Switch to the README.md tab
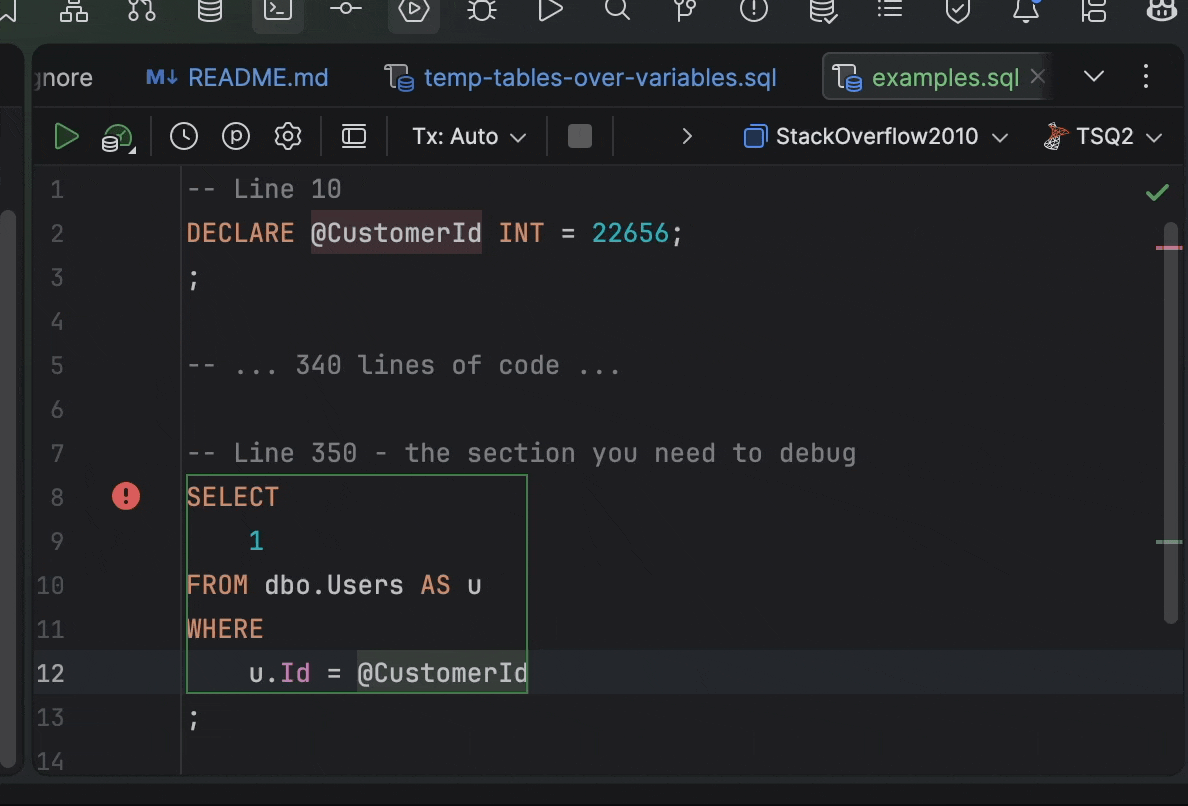Image resolution: width=1188 pixels, height=806 pixels. point(237,77)
